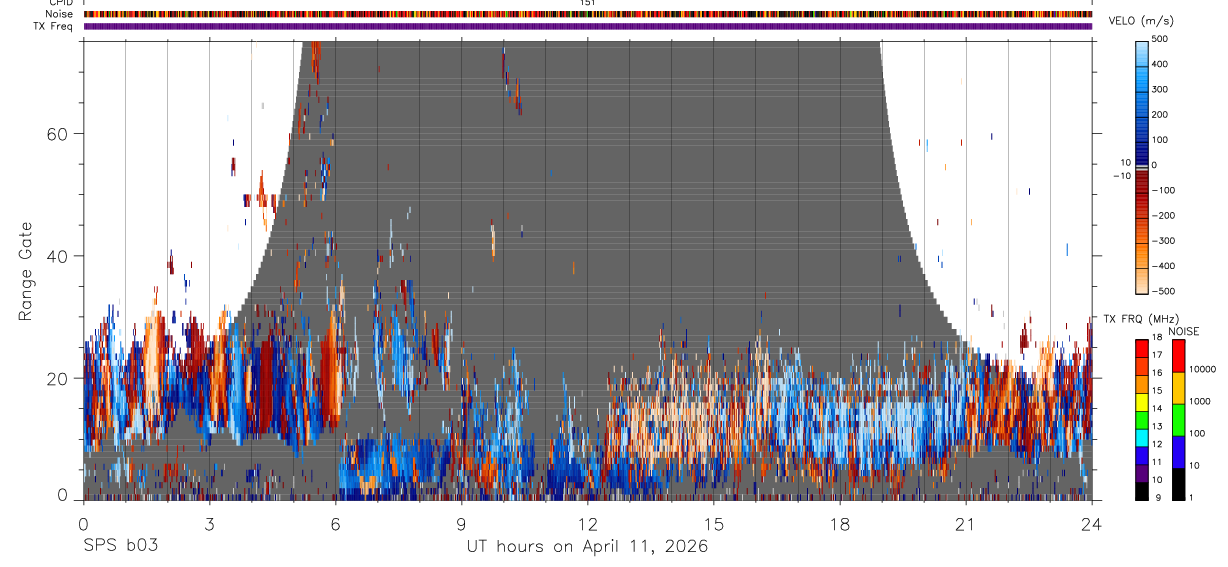The height and width of the screenshot is (567, 1228).
Task: Click the '18' hour tick label on time axis
Action: coord(840,524)
